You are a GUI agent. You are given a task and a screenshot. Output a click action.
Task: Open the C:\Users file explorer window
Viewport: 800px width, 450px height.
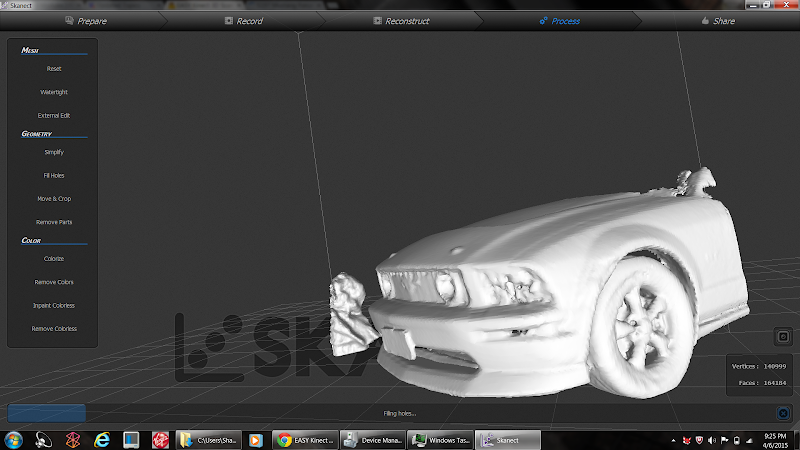209,440
